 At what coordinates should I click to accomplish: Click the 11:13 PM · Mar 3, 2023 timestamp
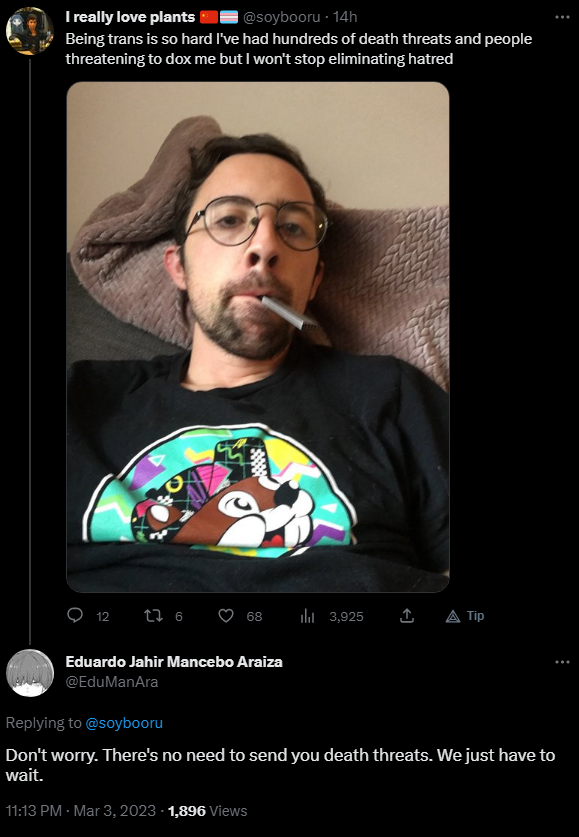pyautogui.click(x=81, y=811)
